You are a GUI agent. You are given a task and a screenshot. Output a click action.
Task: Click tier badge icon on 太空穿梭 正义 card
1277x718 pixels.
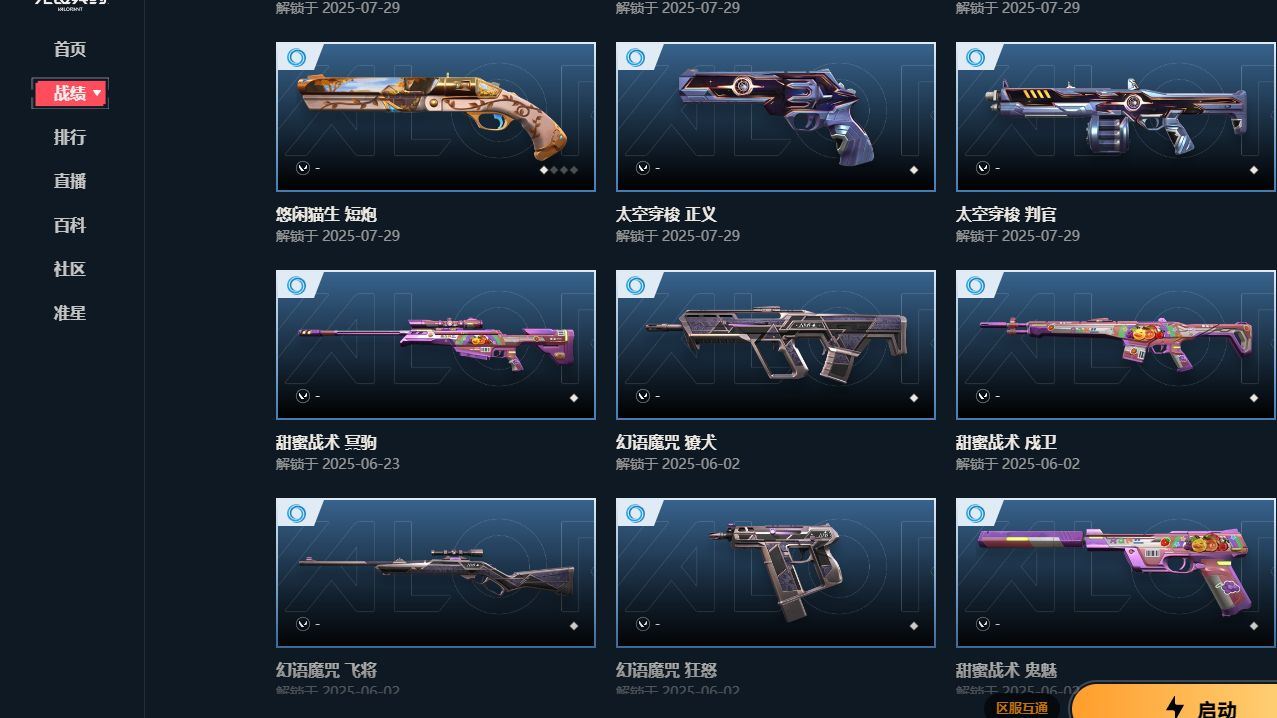click(636, 58)
